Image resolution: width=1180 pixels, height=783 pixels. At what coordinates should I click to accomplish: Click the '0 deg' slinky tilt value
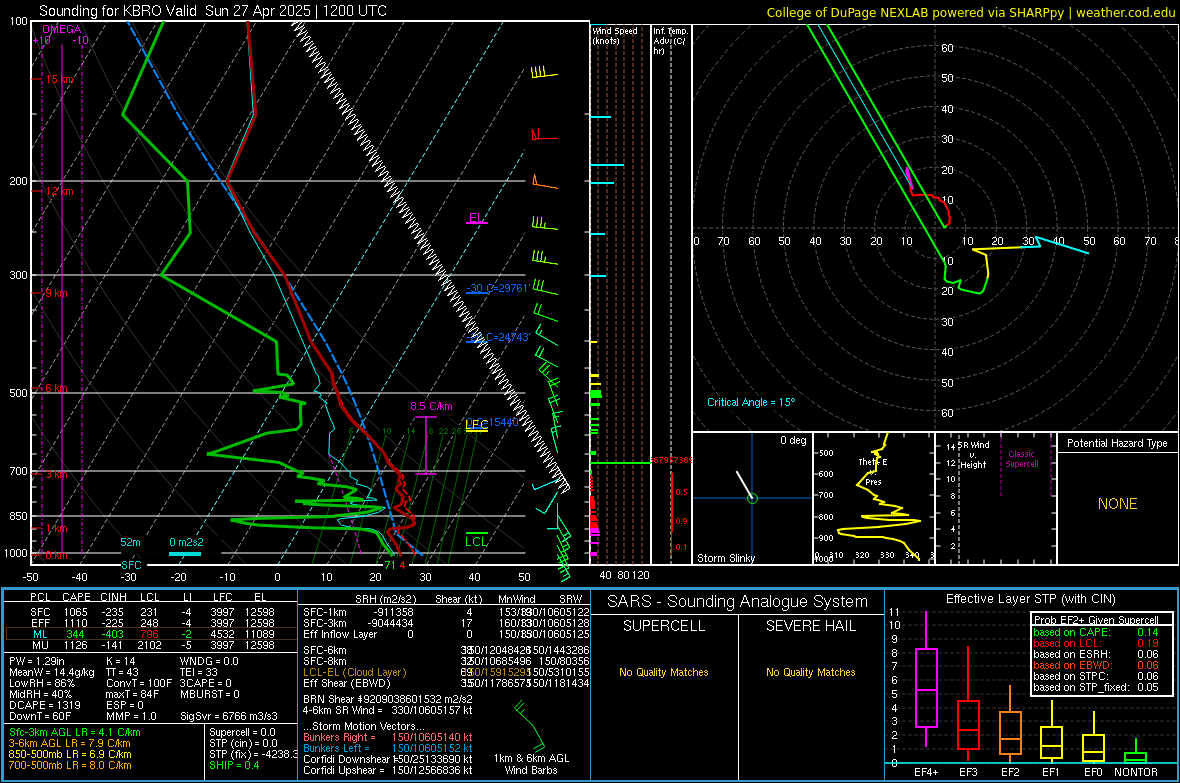coord(793,440)
